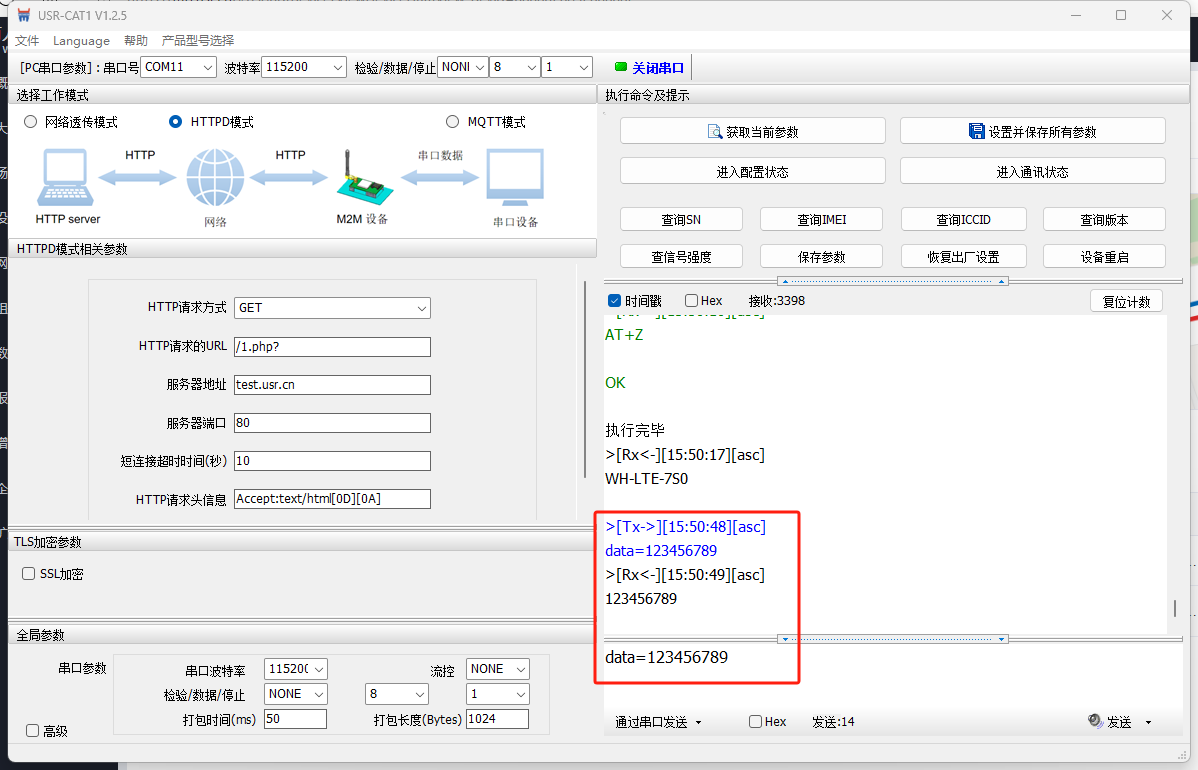The height and width of the screenshot is (770, 1198).
Task: Select the 网络透传模式 radio button
Action: click(x=30, y=122)
